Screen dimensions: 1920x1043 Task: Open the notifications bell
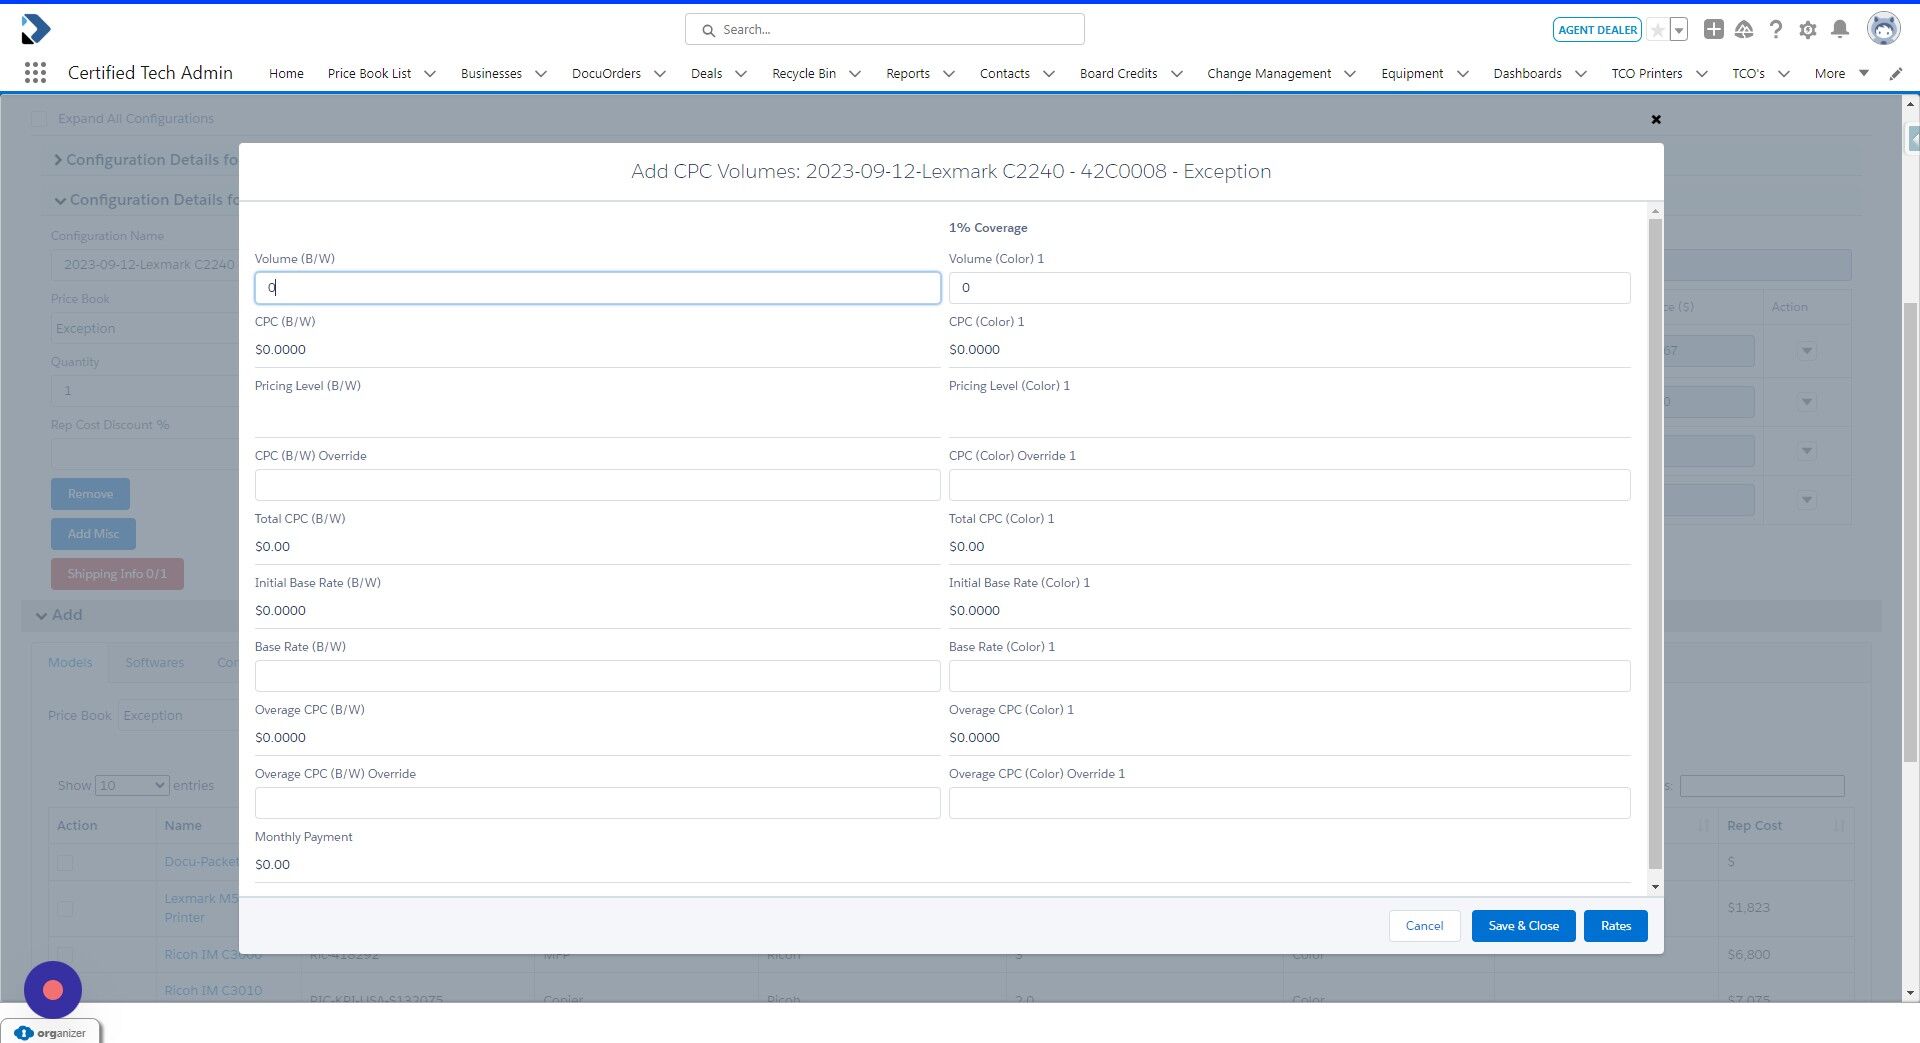tap(1840, 29)
